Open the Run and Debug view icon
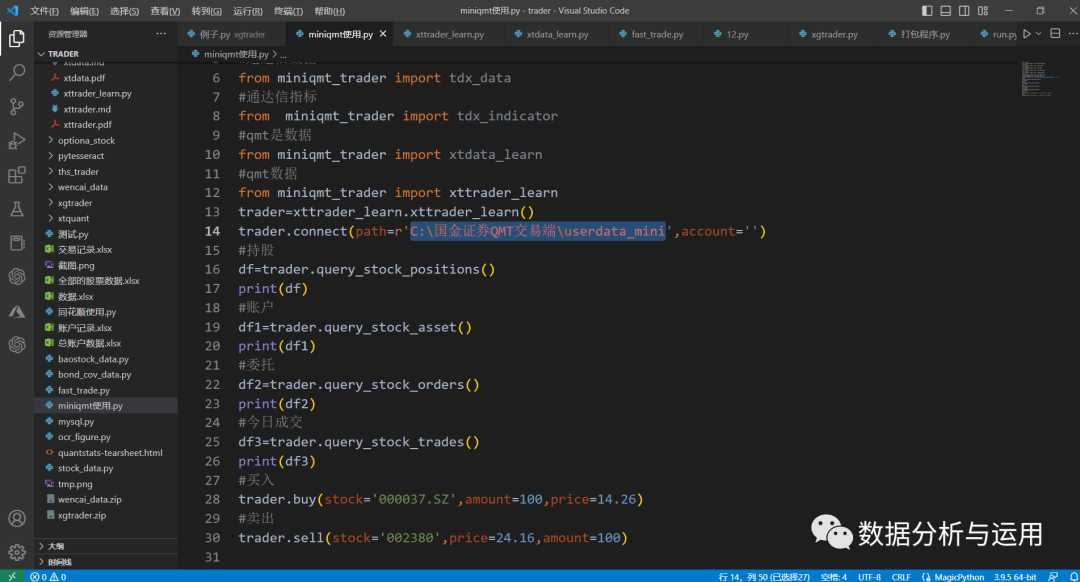This screenshot has width=1080, height=582. tap(17, 141)
